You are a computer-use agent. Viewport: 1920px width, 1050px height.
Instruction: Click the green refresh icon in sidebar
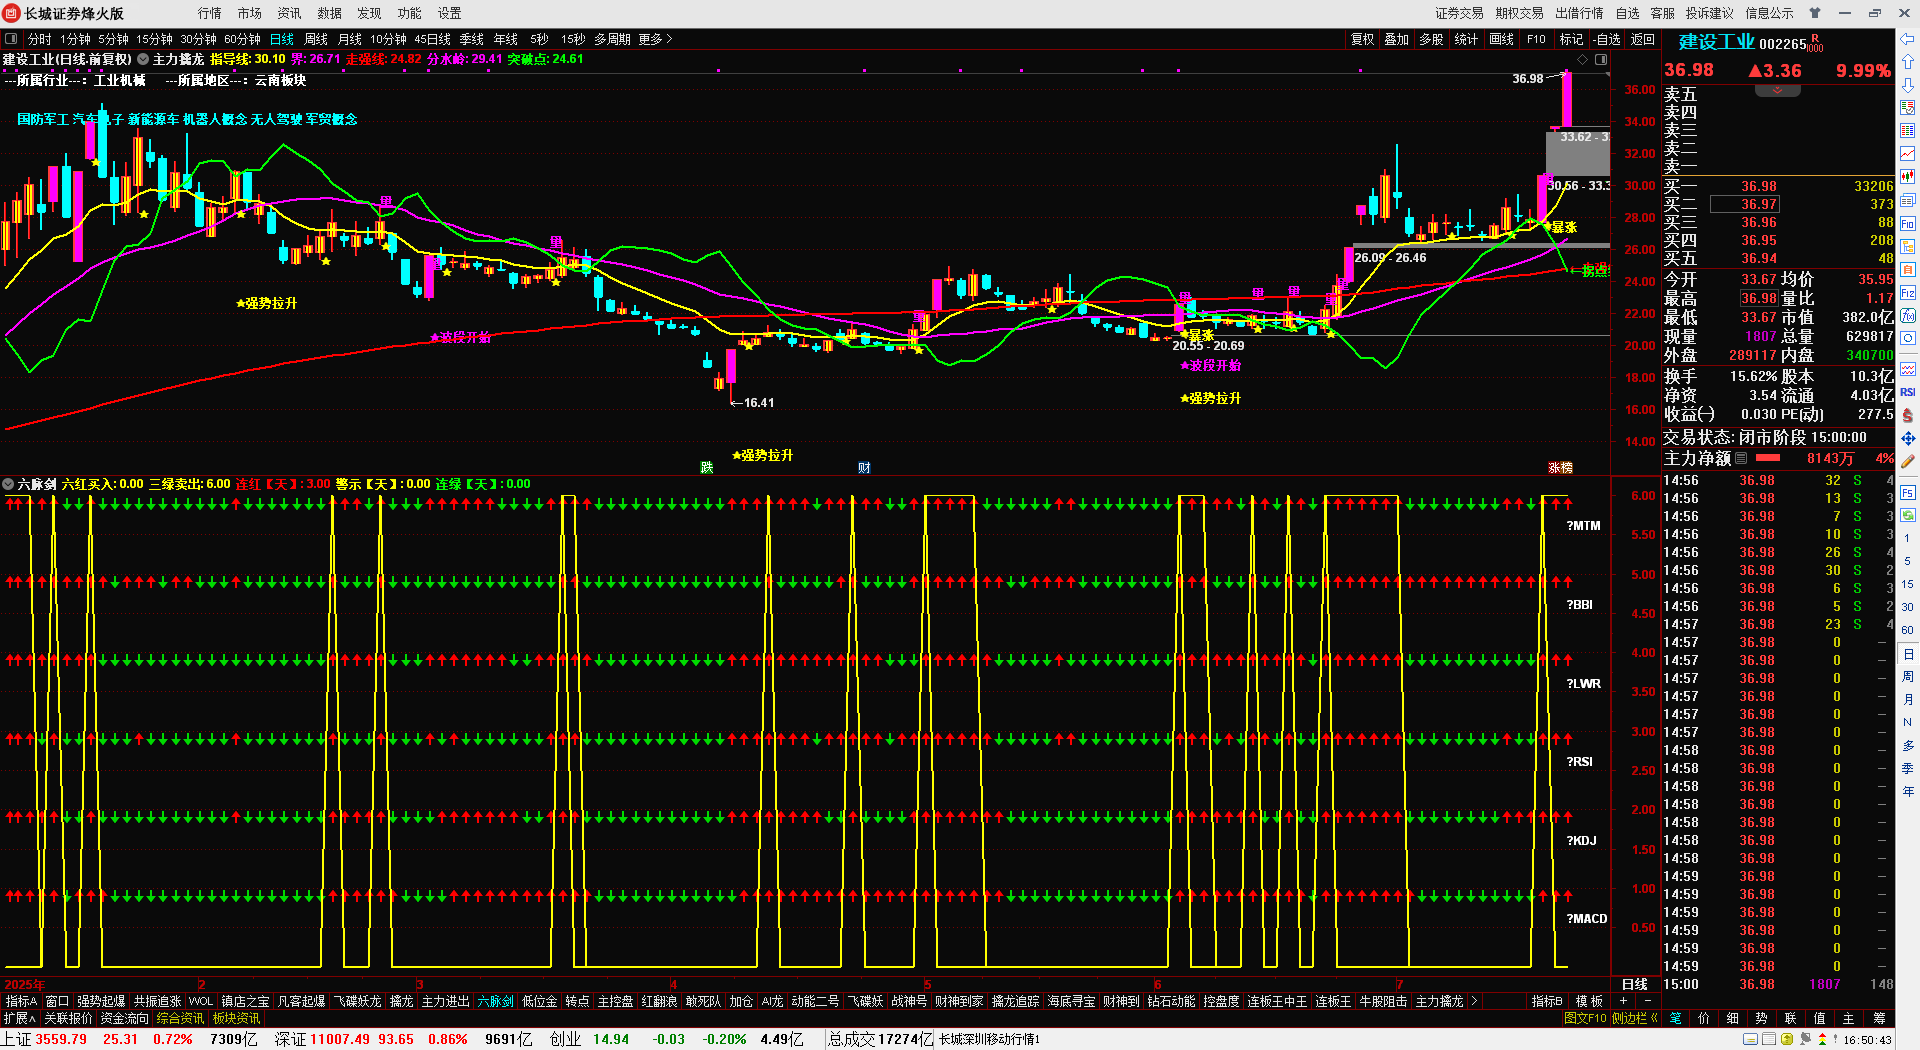coord(1908,515)
